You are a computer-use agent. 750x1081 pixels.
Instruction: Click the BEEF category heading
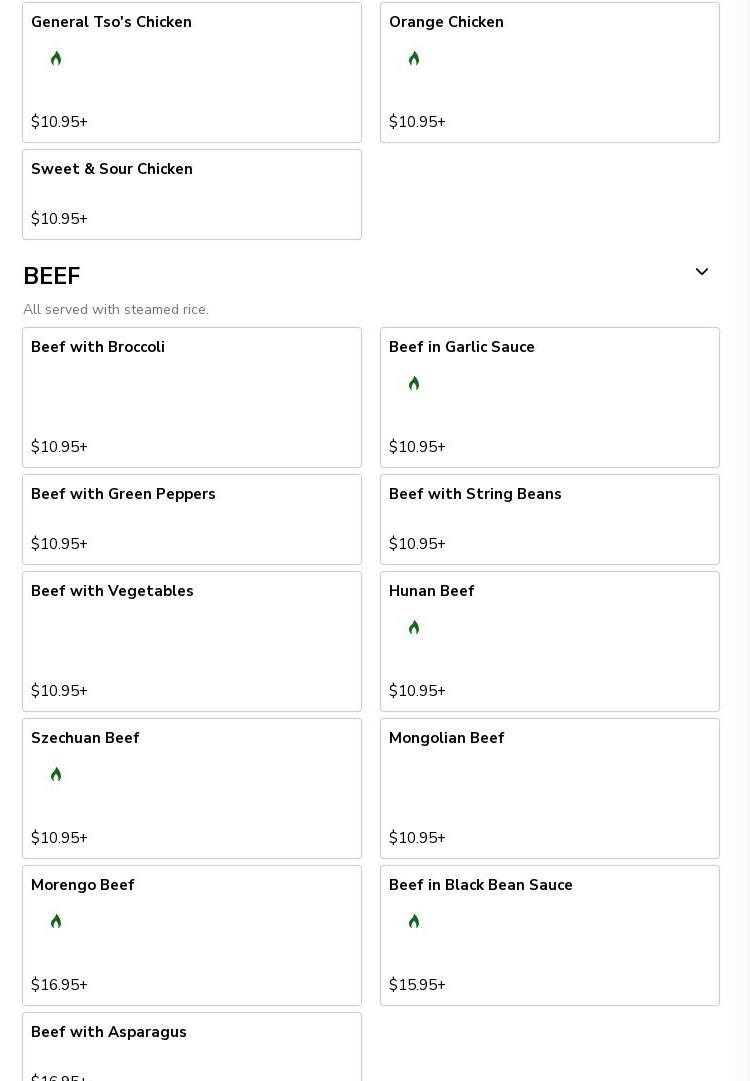(52, 276)
